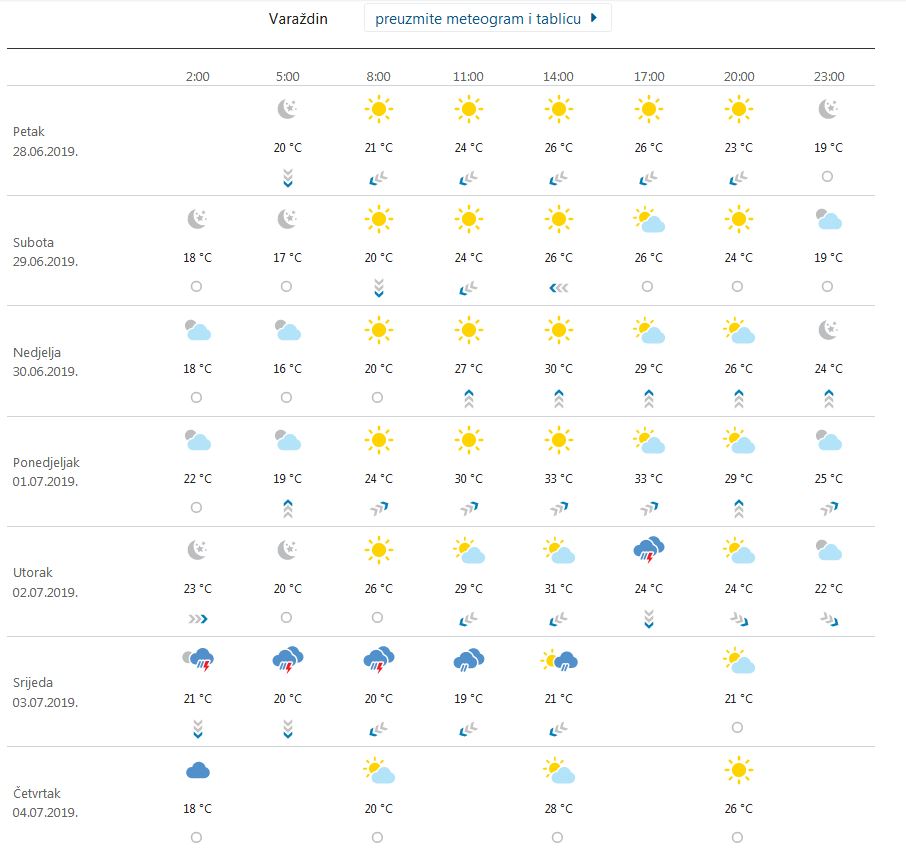
Task: Click the preuzmite meteogram i tablicu button
Action: [x=488, y=17]
